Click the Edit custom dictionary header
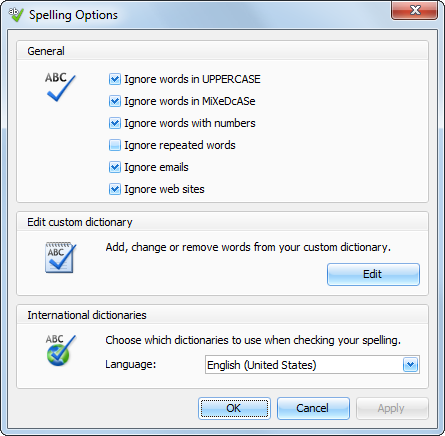Viewport: 445px width, 436px height. (80, 222)
